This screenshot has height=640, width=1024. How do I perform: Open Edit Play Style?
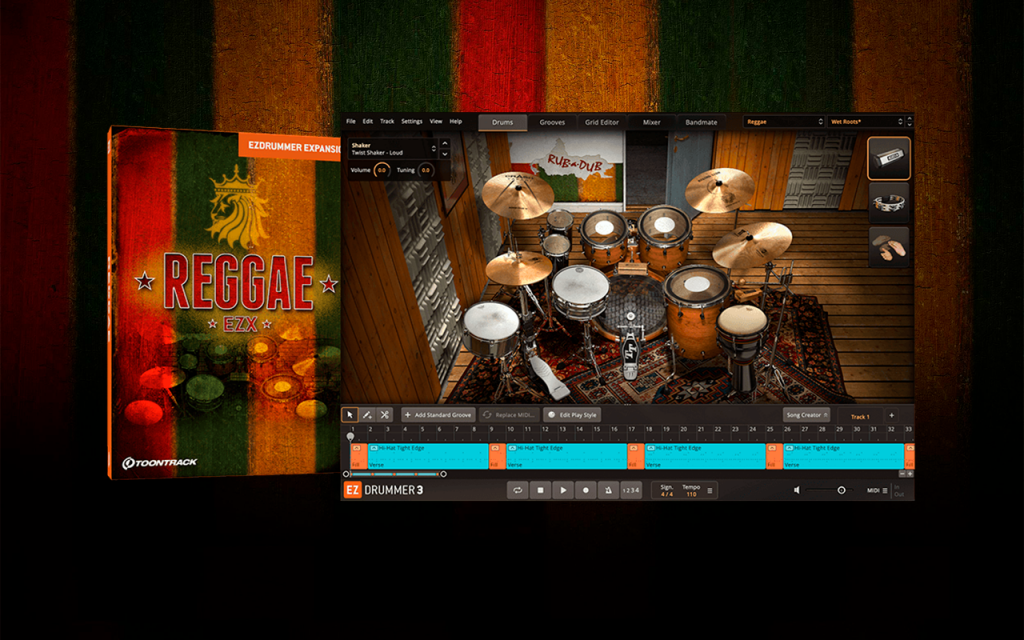click(572, 415)
